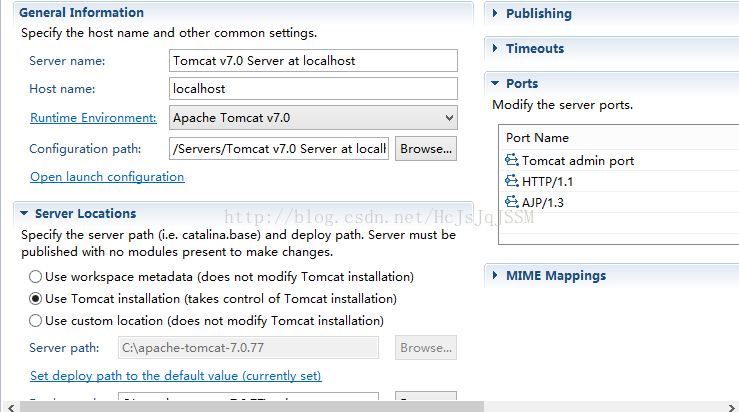739x412 pixels.
Task: Collapse the Ports section
Action: click(x=495, y=83)
